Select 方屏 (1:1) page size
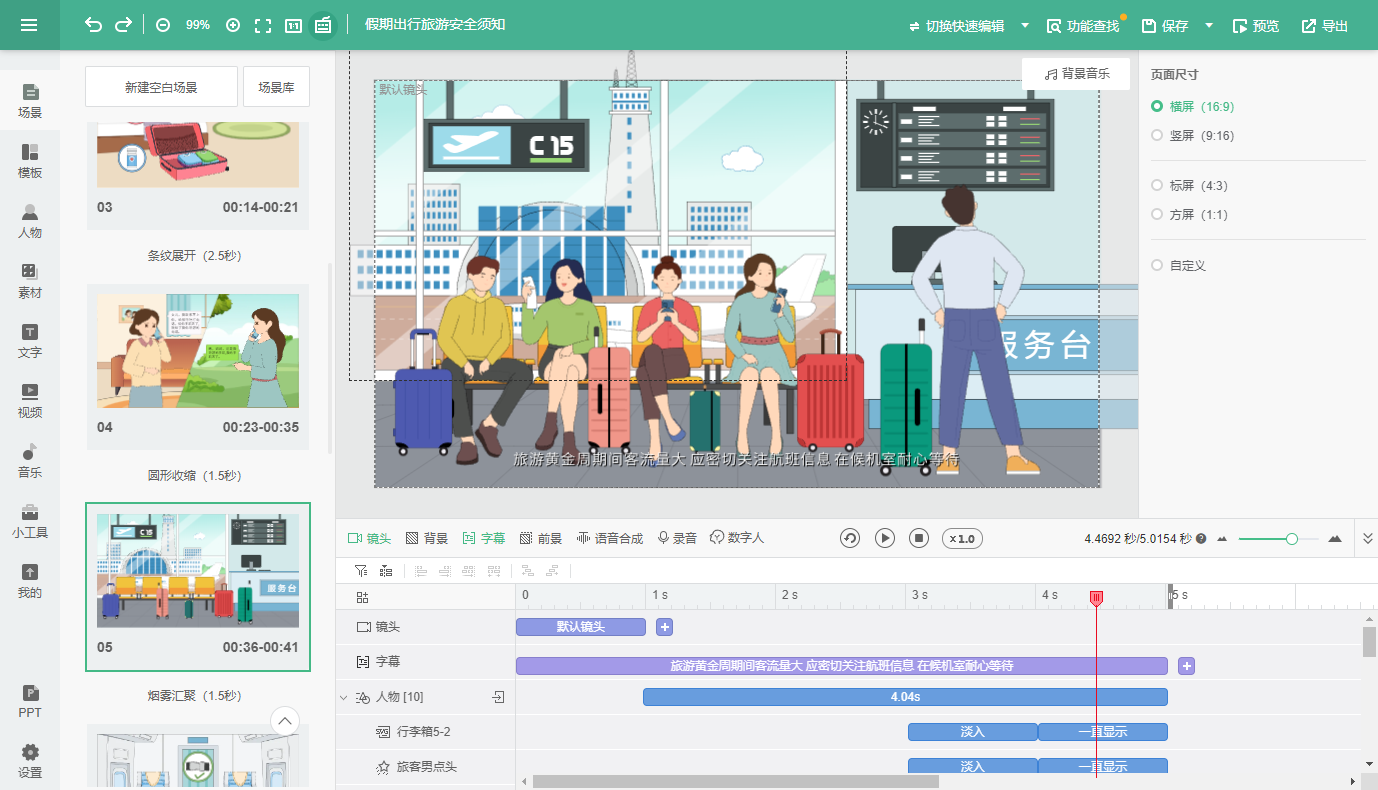Screen dimensions: 1378x790 point(1190,214)
